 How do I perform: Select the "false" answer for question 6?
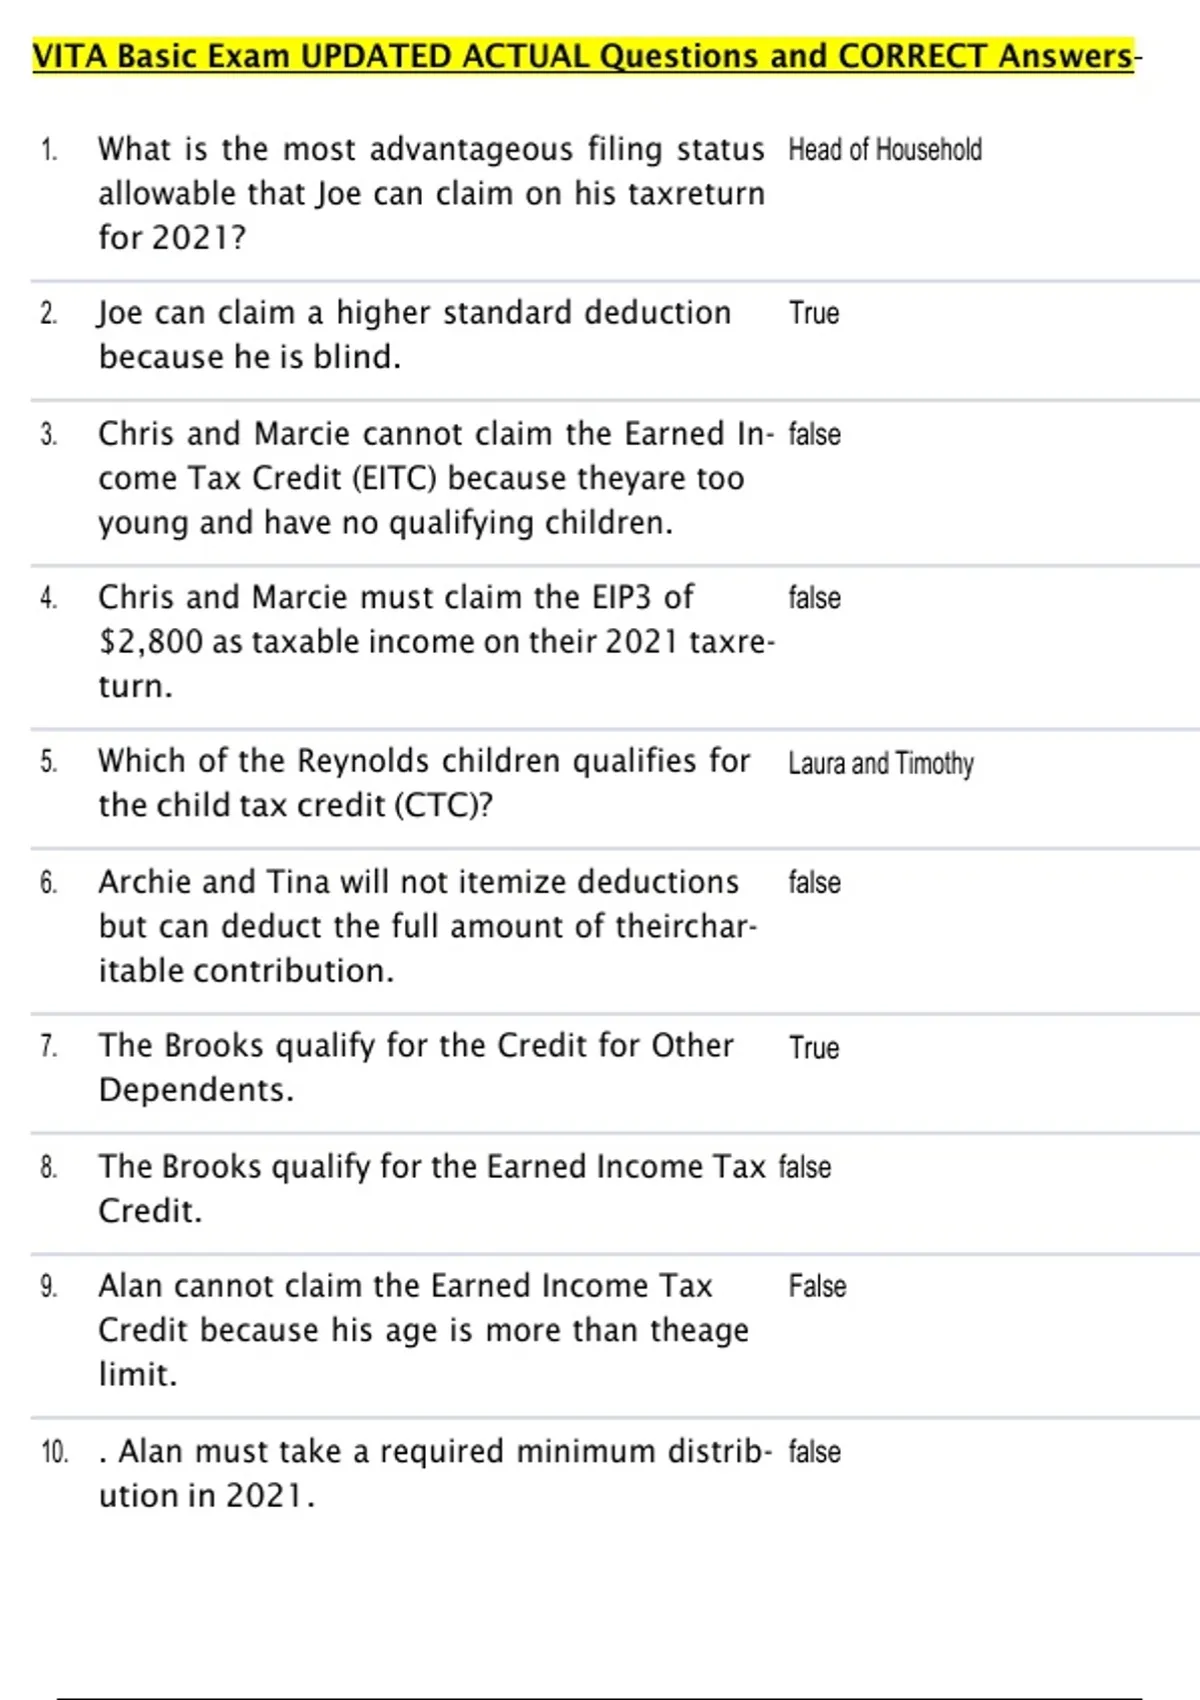814,882
